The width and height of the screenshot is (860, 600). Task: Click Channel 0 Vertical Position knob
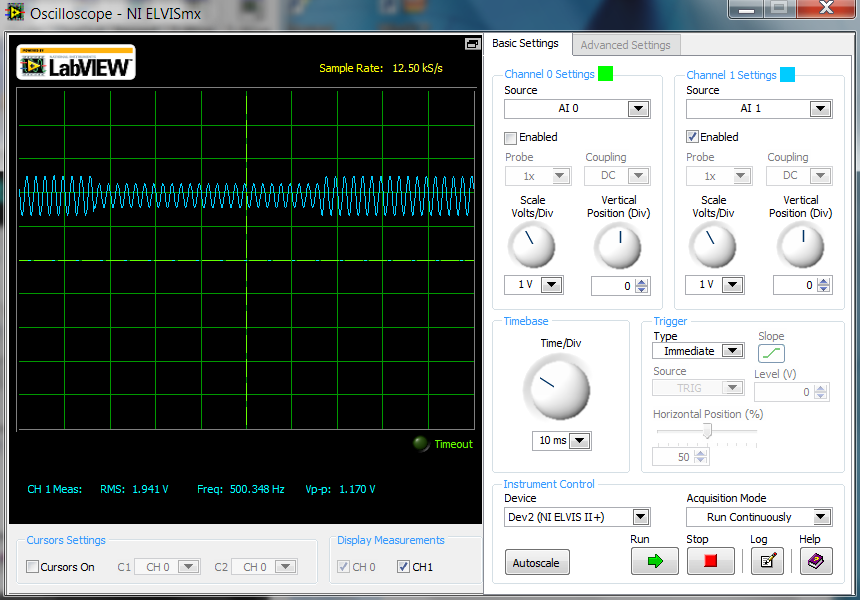coord(618,247)
